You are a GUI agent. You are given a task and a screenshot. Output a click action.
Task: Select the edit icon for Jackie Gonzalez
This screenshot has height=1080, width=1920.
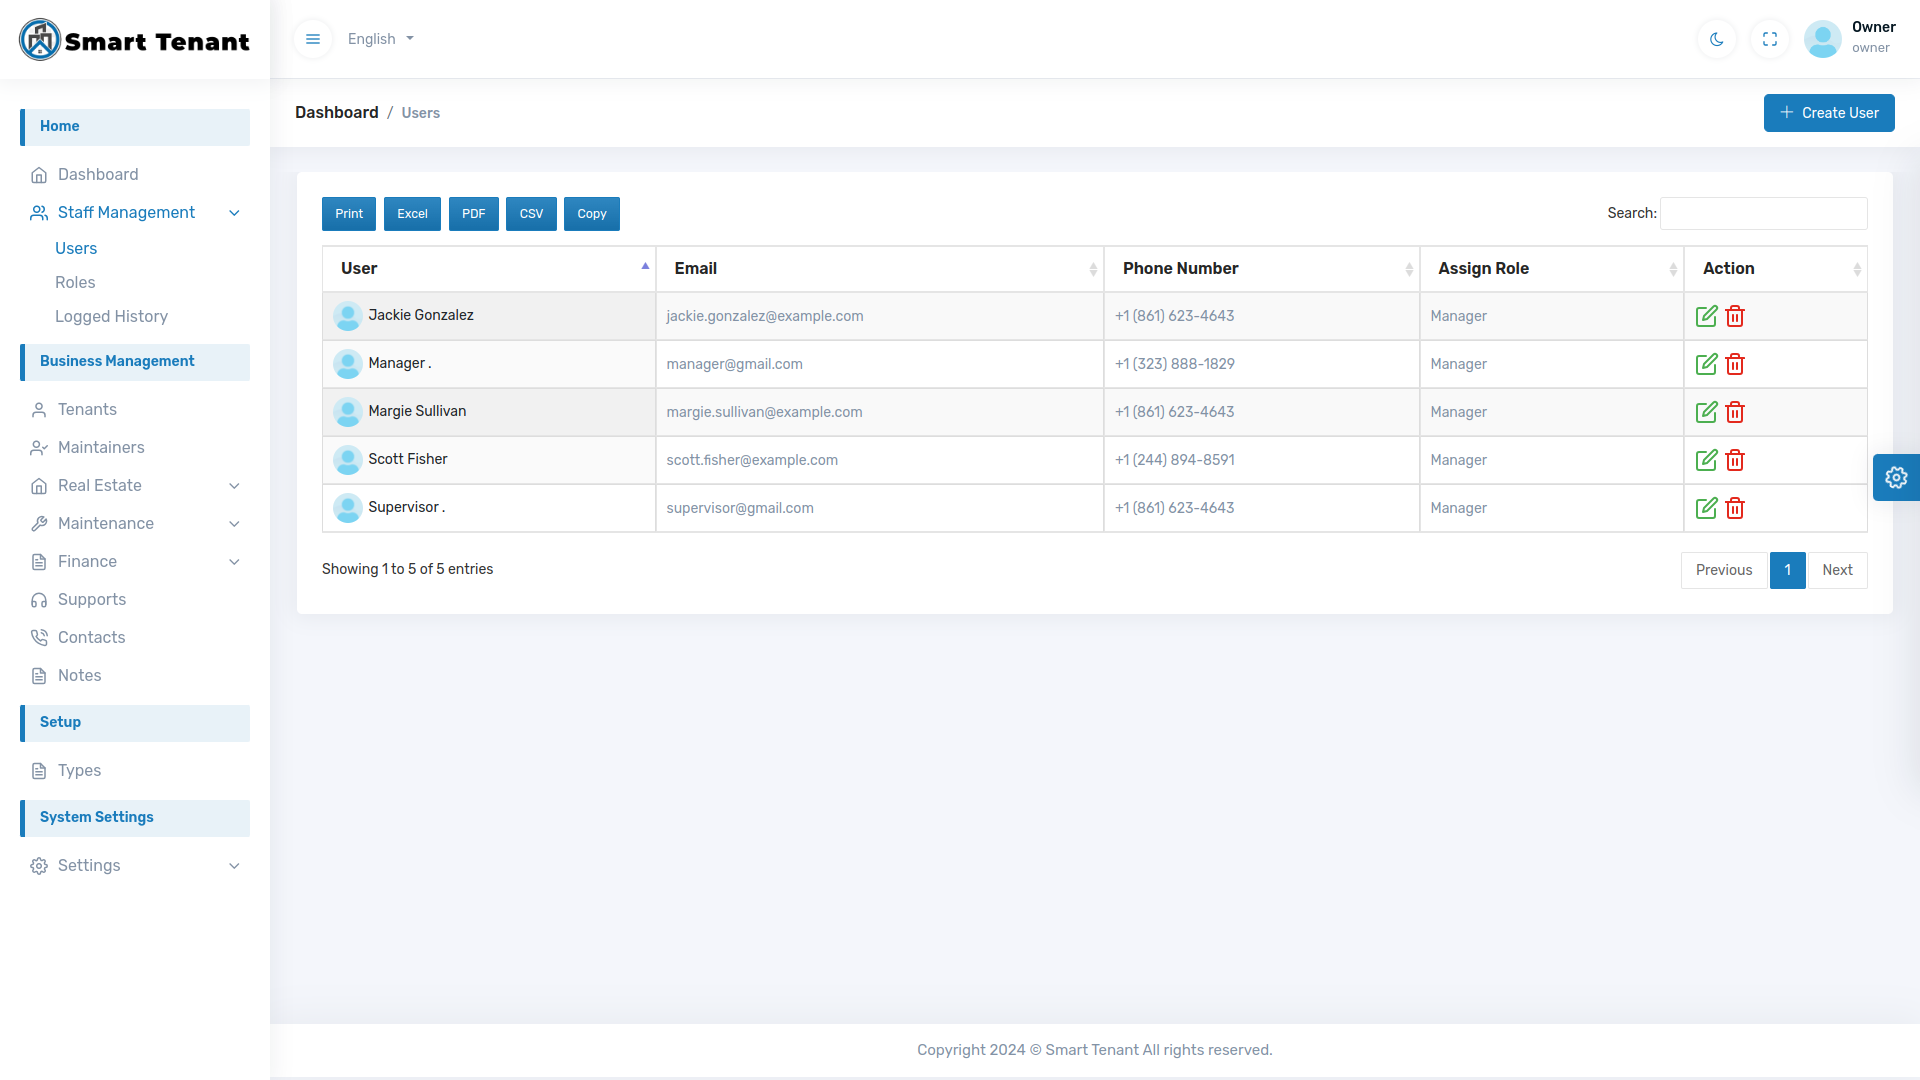coord(1707,315)
